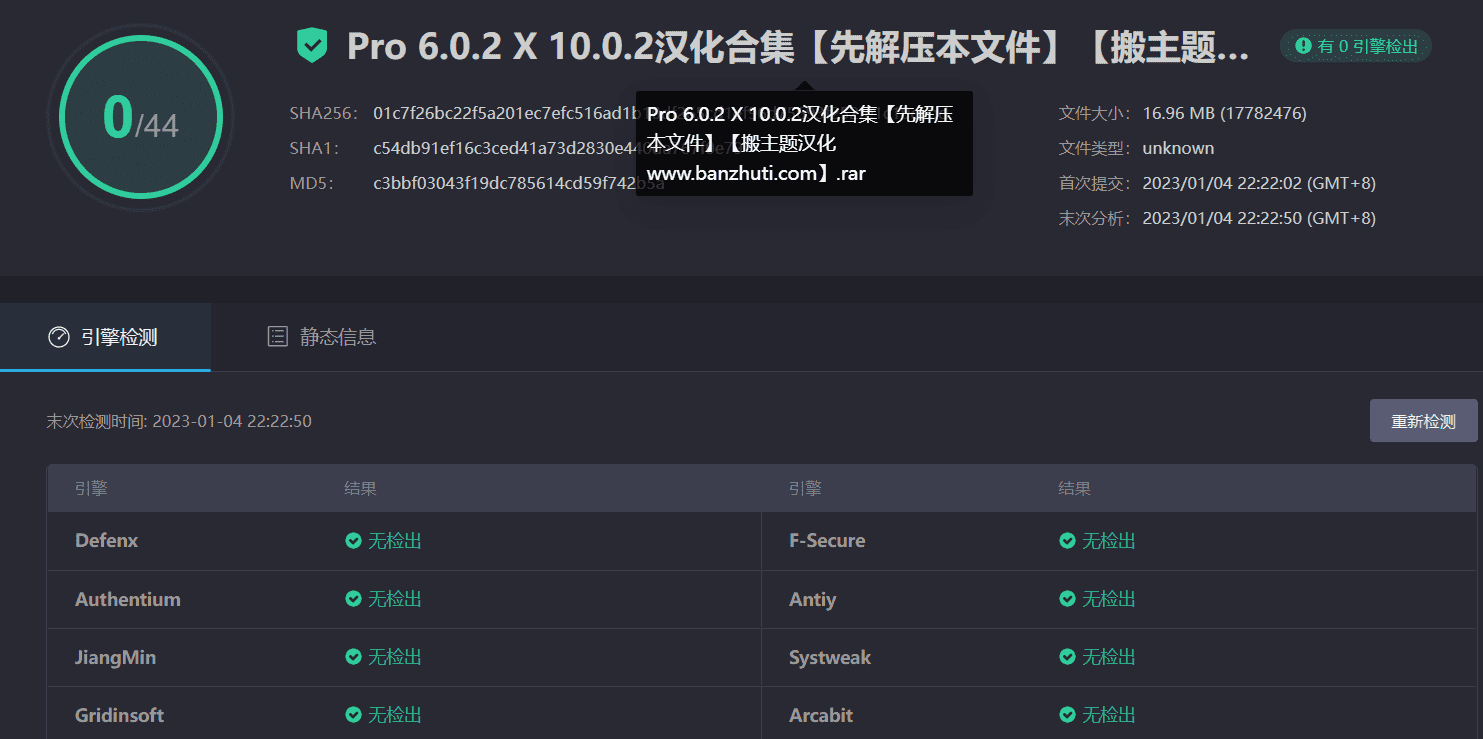This screenshot has width=1483, height=739.
Task: Click the gauge icon on 引擎检测 tab
Action: pos(59,337)
